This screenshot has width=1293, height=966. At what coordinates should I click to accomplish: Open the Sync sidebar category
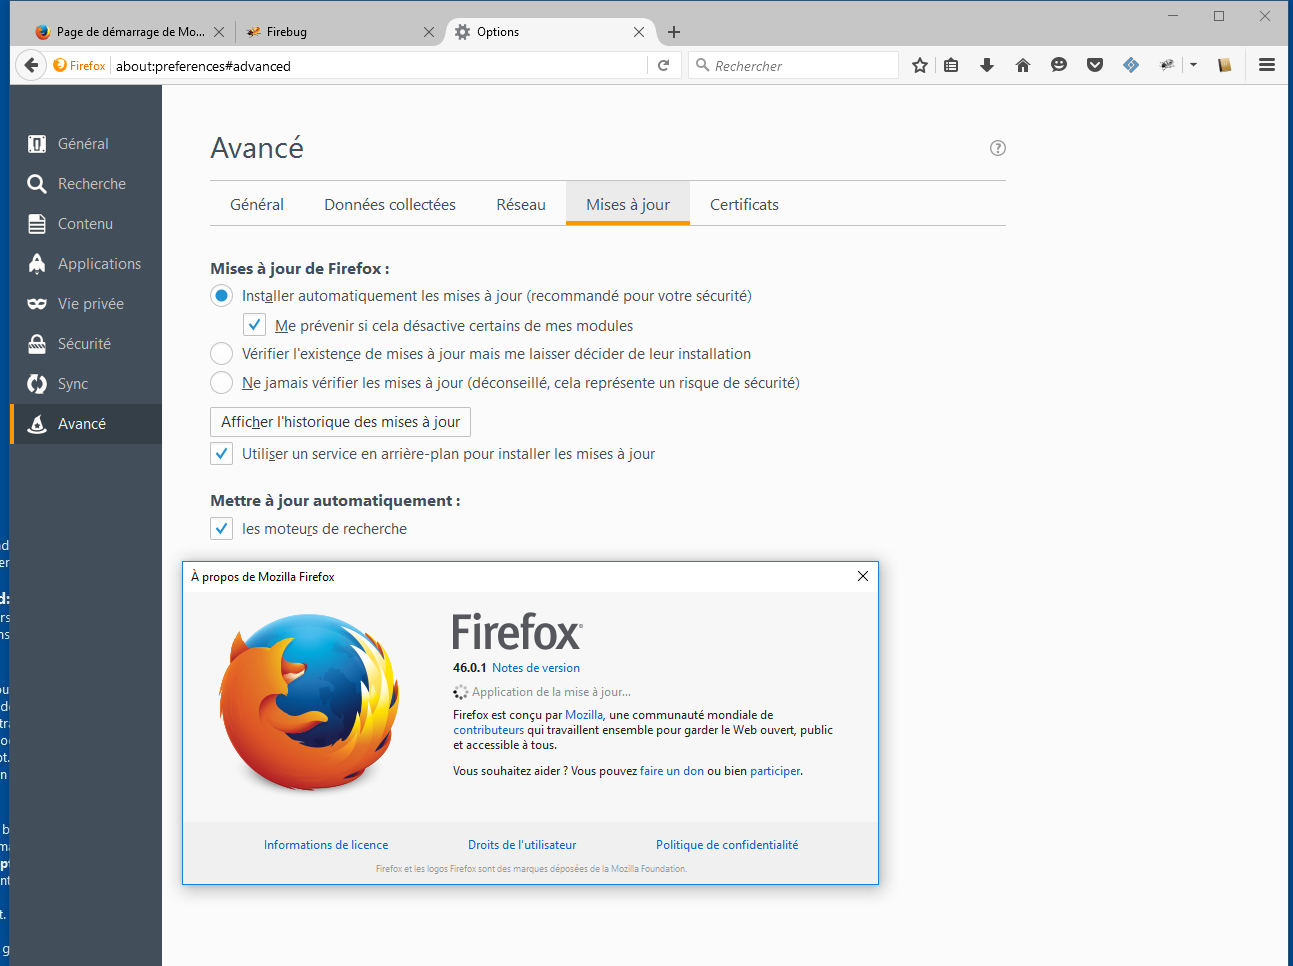[86, 384]
